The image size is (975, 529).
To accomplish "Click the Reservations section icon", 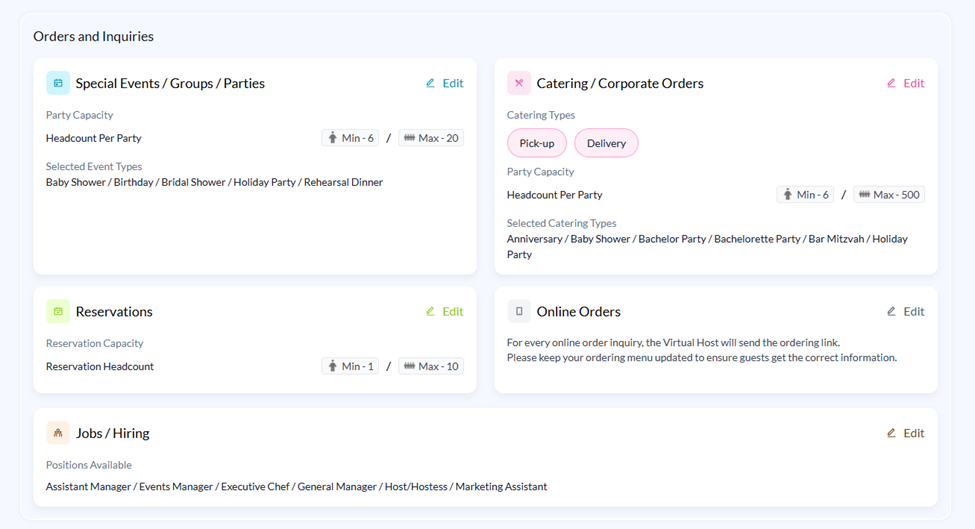I will pyautogui.click(x=58, y=311).
